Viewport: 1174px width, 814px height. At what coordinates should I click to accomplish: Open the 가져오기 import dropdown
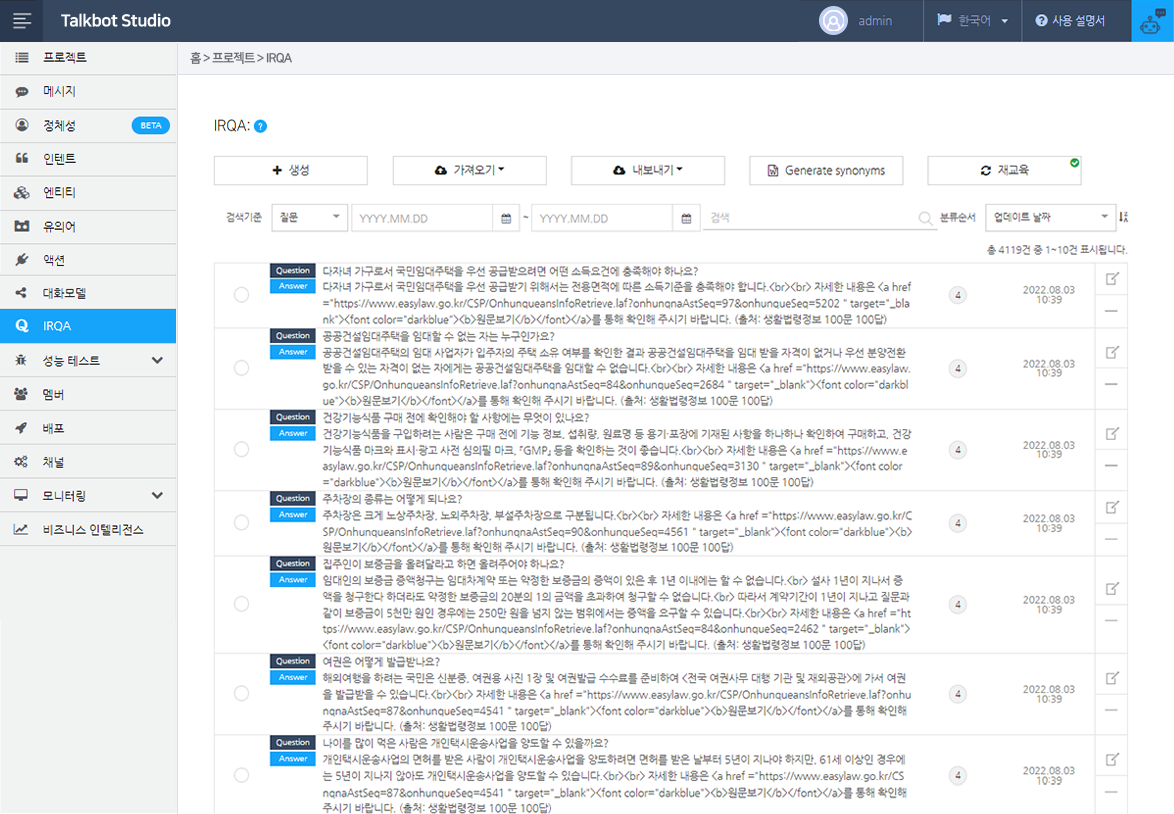469,171
